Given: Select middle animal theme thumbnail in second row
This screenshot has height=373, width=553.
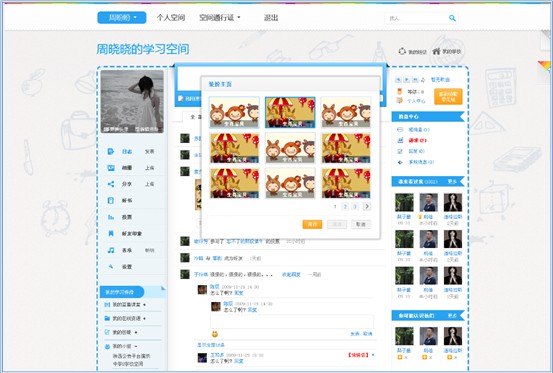Looking at the screenshot, I should click(290, 148).
